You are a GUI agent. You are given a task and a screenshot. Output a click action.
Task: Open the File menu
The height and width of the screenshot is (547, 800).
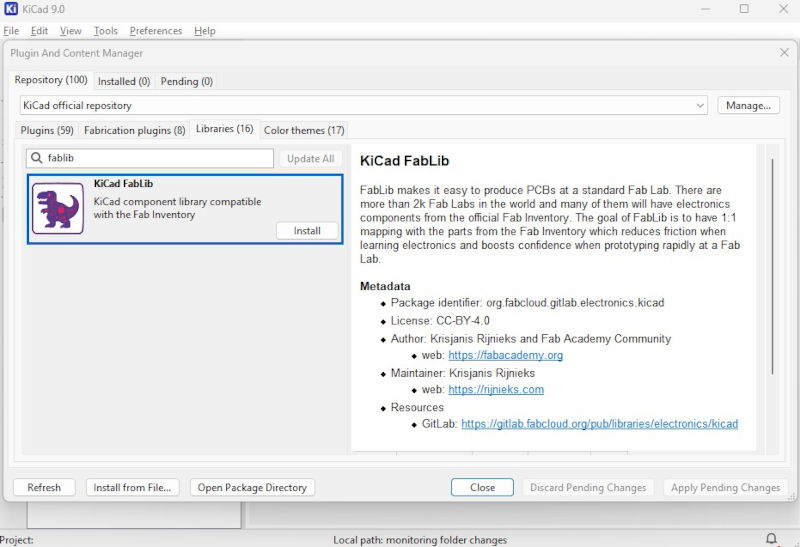pyautogui.click(x=11, y=31)
